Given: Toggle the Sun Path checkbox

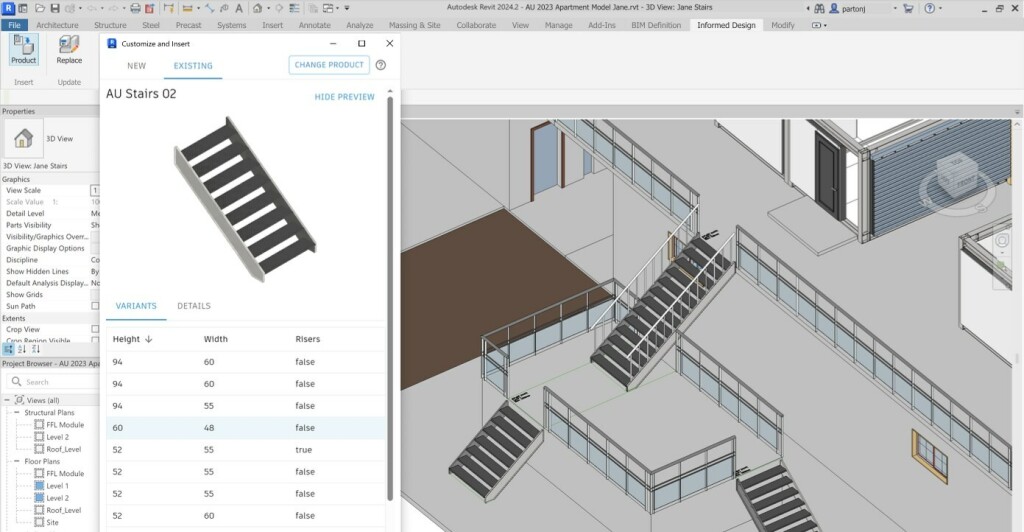Looking at the screenshot, I should point(95,306).
